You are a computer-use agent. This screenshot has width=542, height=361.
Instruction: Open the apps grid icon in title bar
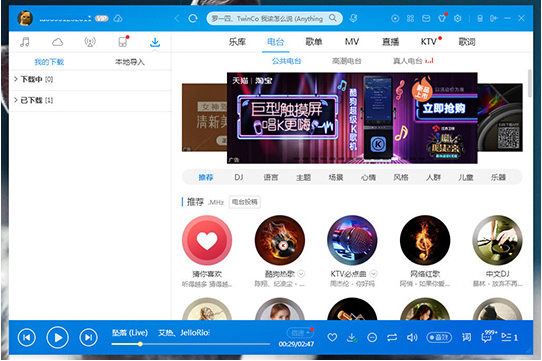click(410, 18)
